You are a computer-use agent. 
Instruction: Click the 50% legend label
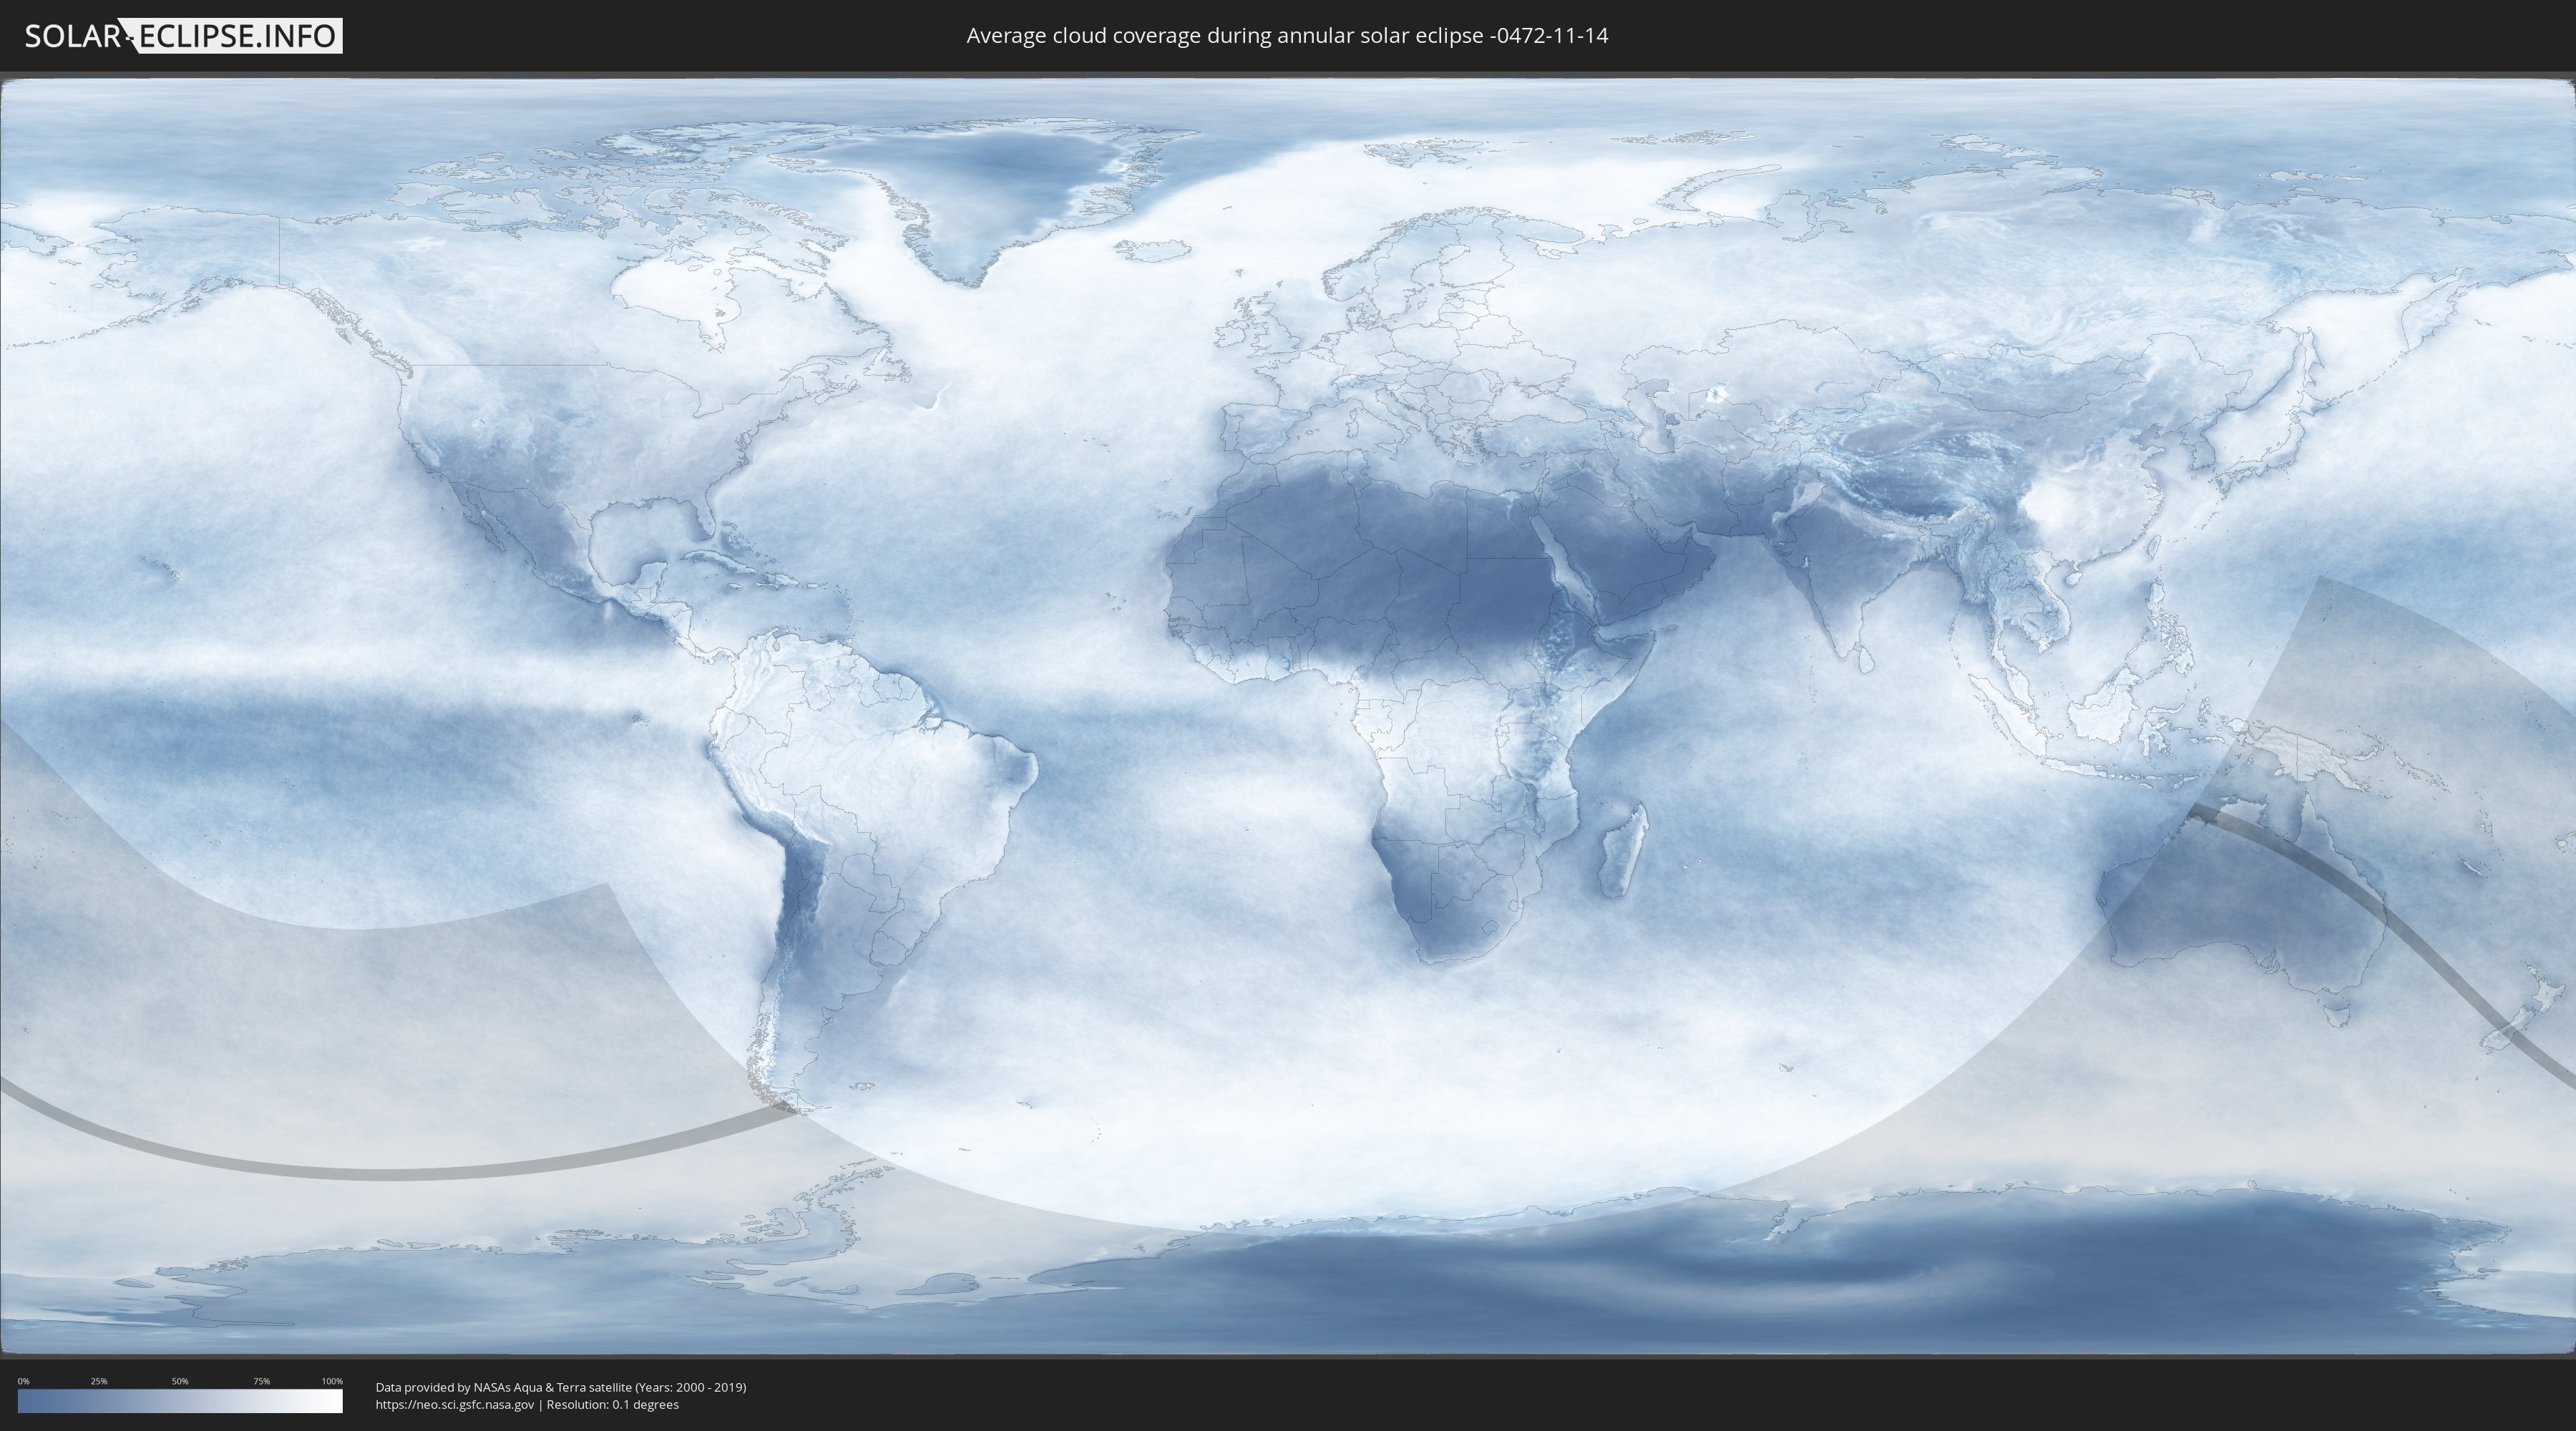tap(180, 1381)
